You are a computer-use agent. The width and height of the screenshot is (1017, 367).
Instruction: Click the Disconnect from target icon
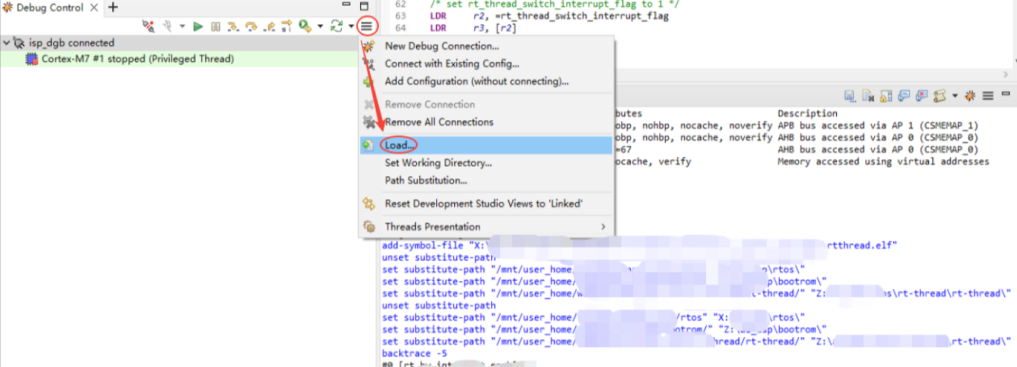point(149,27)
